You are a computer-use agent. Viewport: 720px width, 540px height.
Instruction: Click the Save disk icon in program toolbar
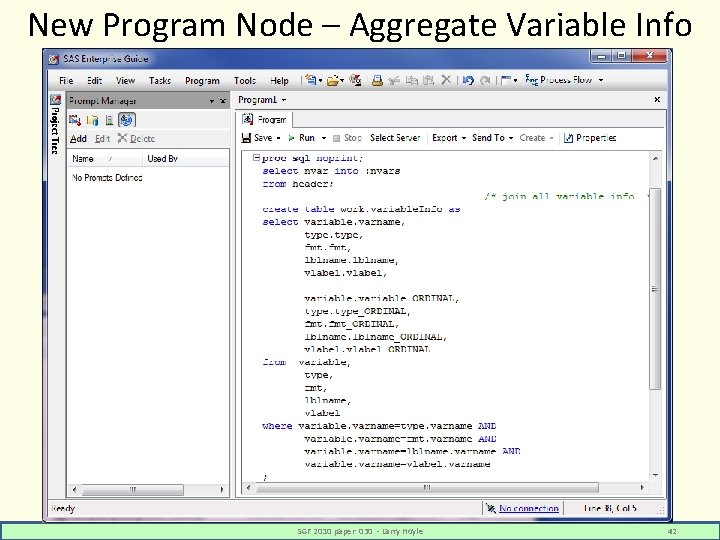(x=247, y=138)
